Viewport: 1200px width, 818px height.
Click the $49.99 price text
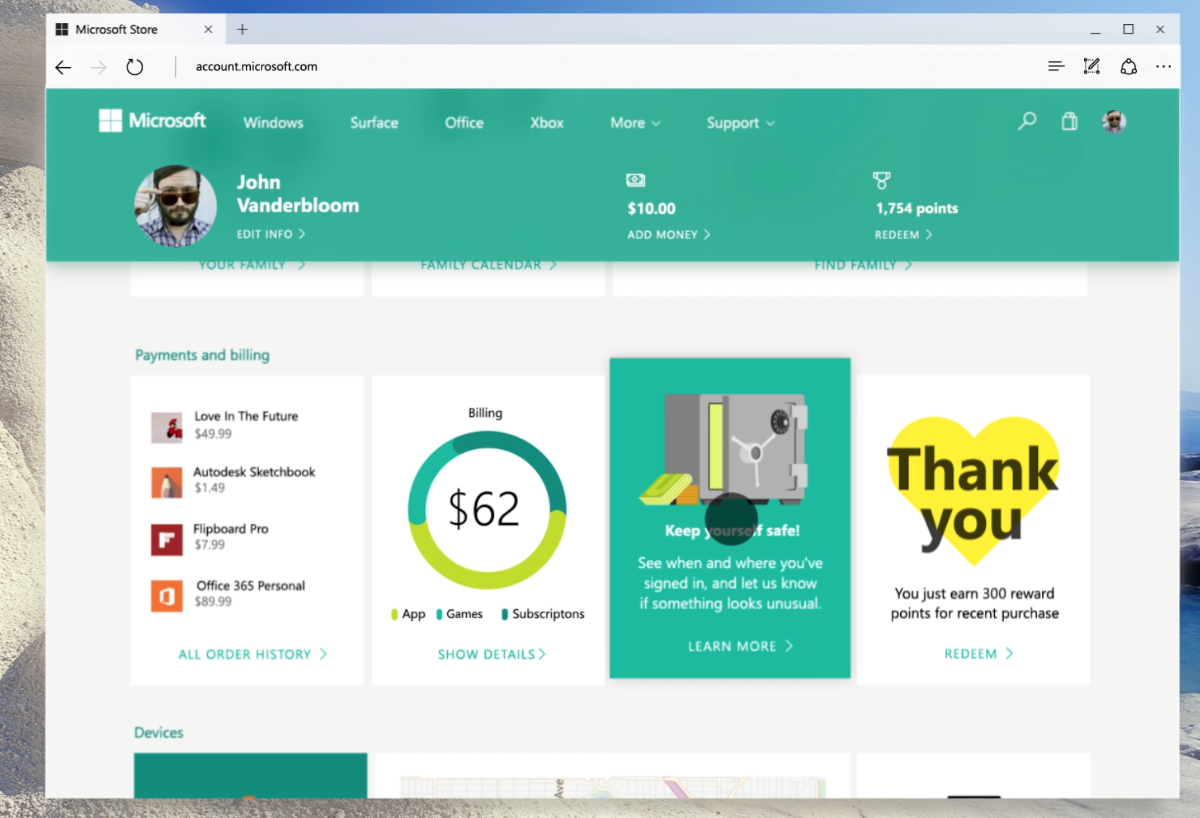213,434
